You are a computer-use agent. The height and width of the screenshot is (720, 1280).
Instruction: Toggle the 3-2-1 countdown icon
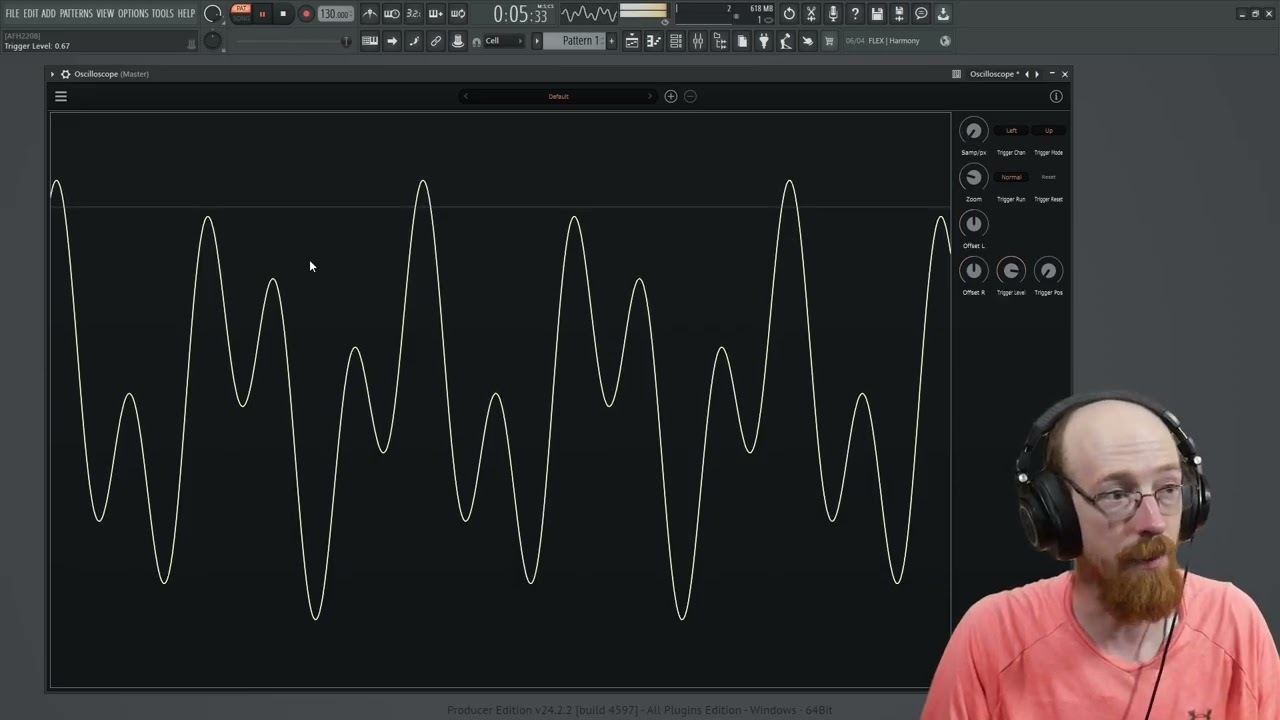point(413,14)
